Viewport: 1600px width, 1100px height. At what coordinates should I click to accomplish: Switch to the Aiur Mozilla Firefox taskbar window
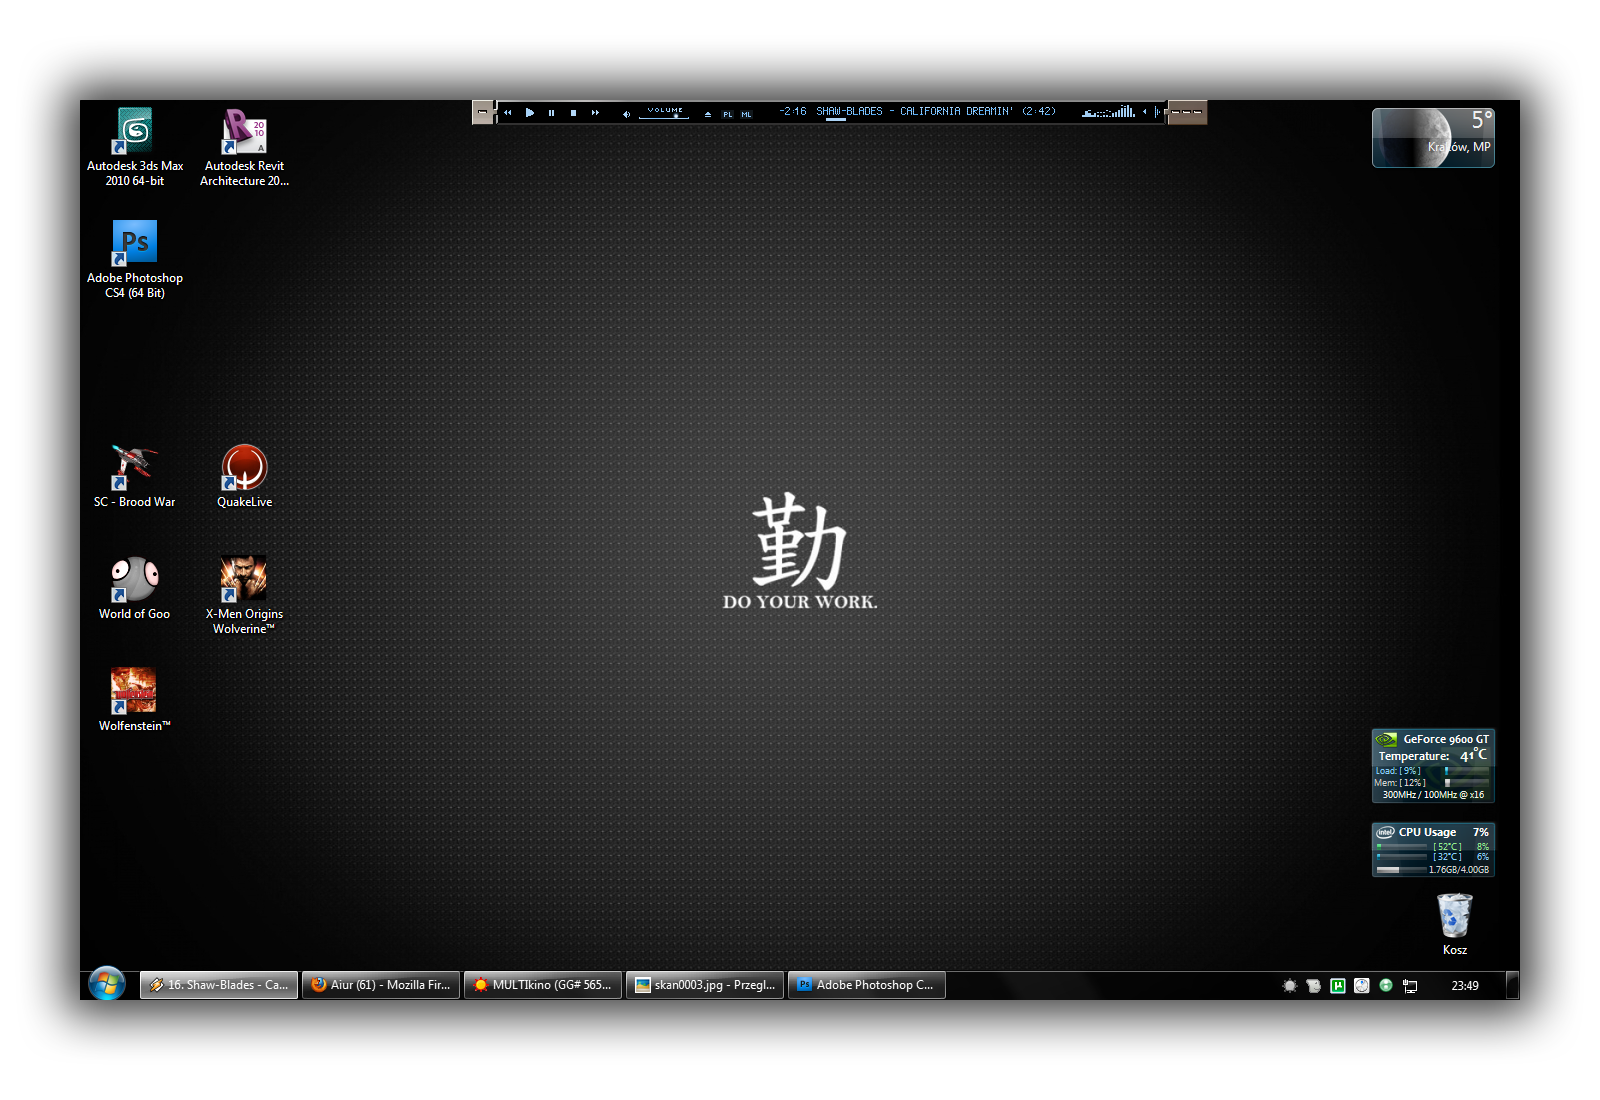tap(381, 985)
